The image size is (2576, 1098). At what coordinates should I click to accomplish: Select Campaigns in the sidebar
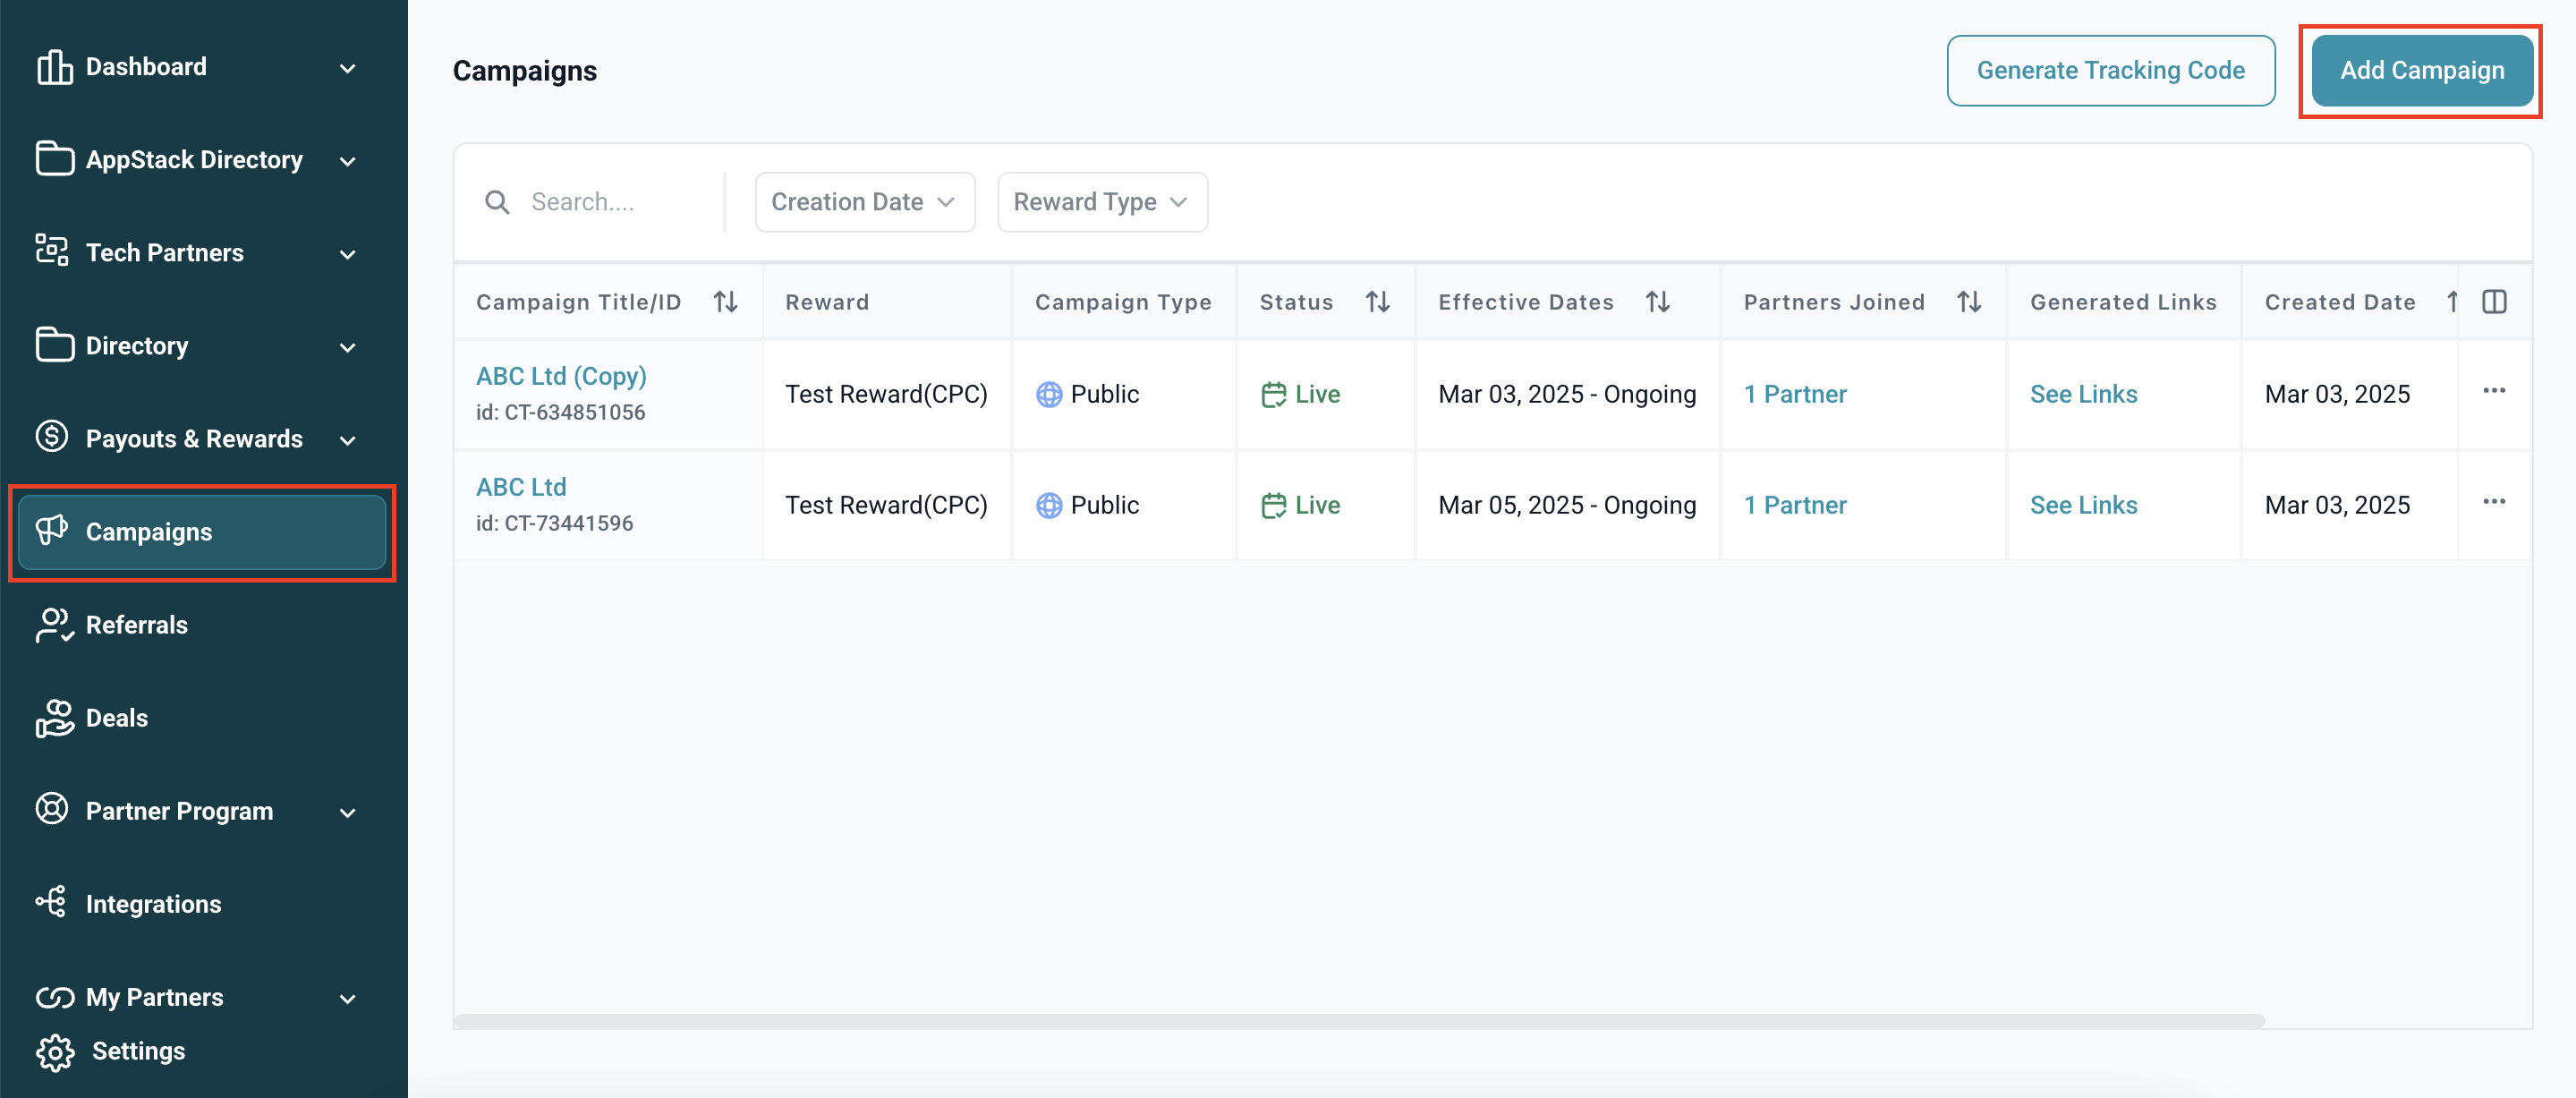[200, 532]
